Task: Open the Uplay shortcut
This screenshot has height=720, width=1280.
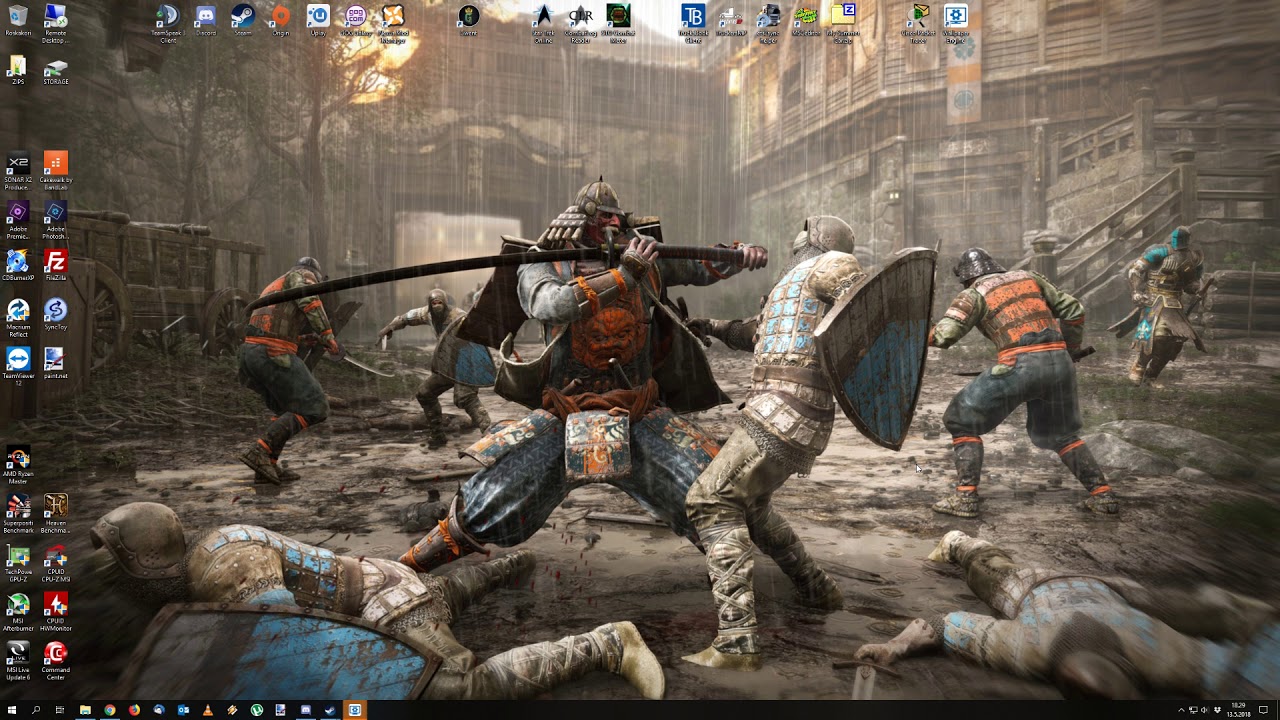Action: [x=318, y=18]
